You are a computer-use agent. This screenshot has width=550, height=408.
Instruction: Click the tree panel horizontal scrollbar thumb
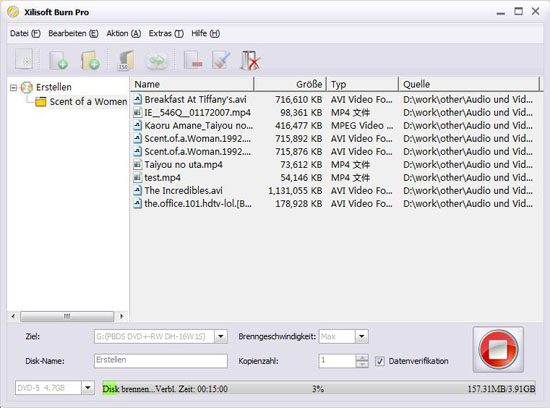tap(67, 316)
